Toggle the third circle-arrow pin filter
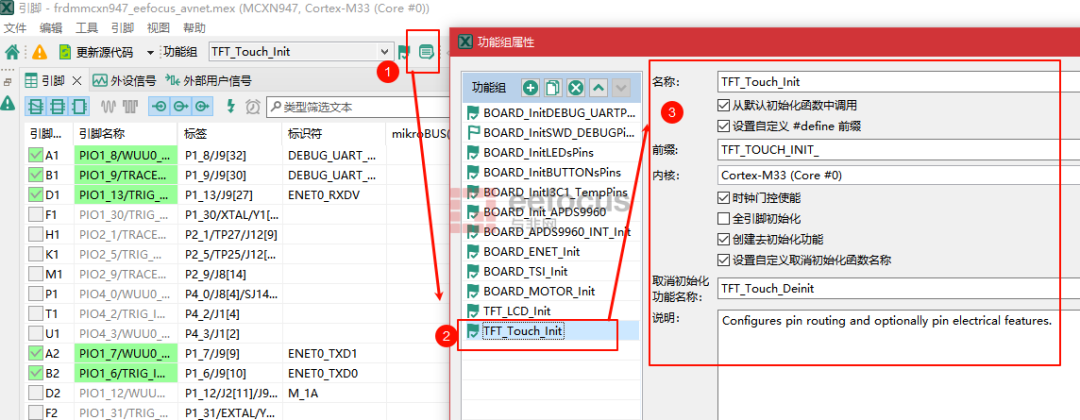The height and width of the screenshot is (420, 1080). [201, 107]
